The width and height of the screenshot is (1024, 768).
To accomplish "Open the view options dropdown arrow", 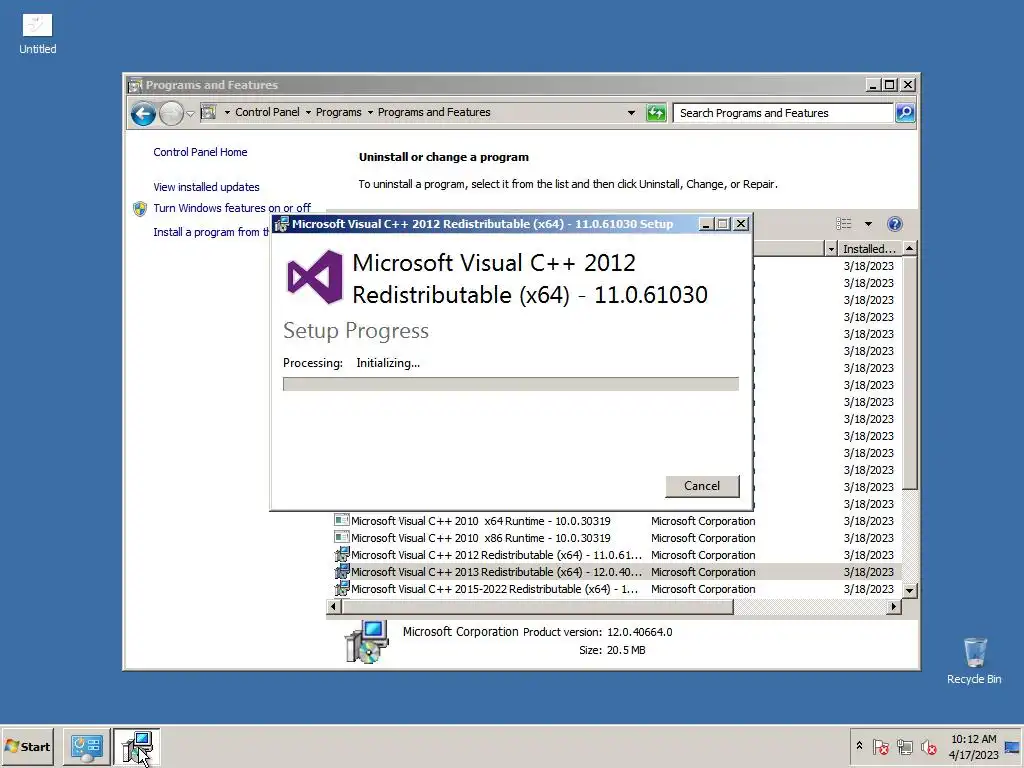I will pyautogui.click(x=869, y=224).
